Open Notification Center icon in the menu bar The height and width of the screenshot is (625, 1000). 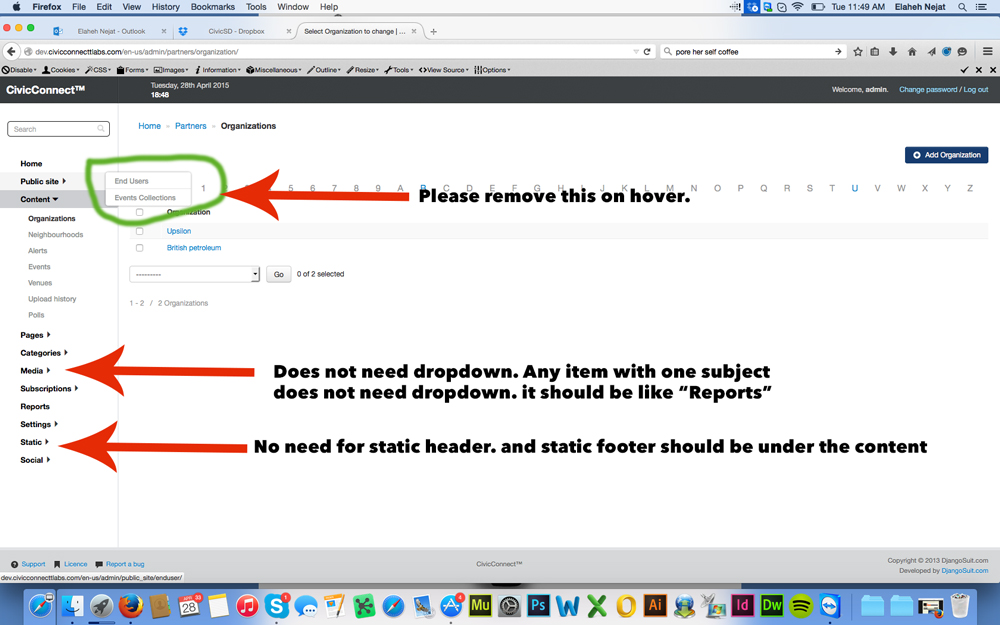[x=982, y=7]
